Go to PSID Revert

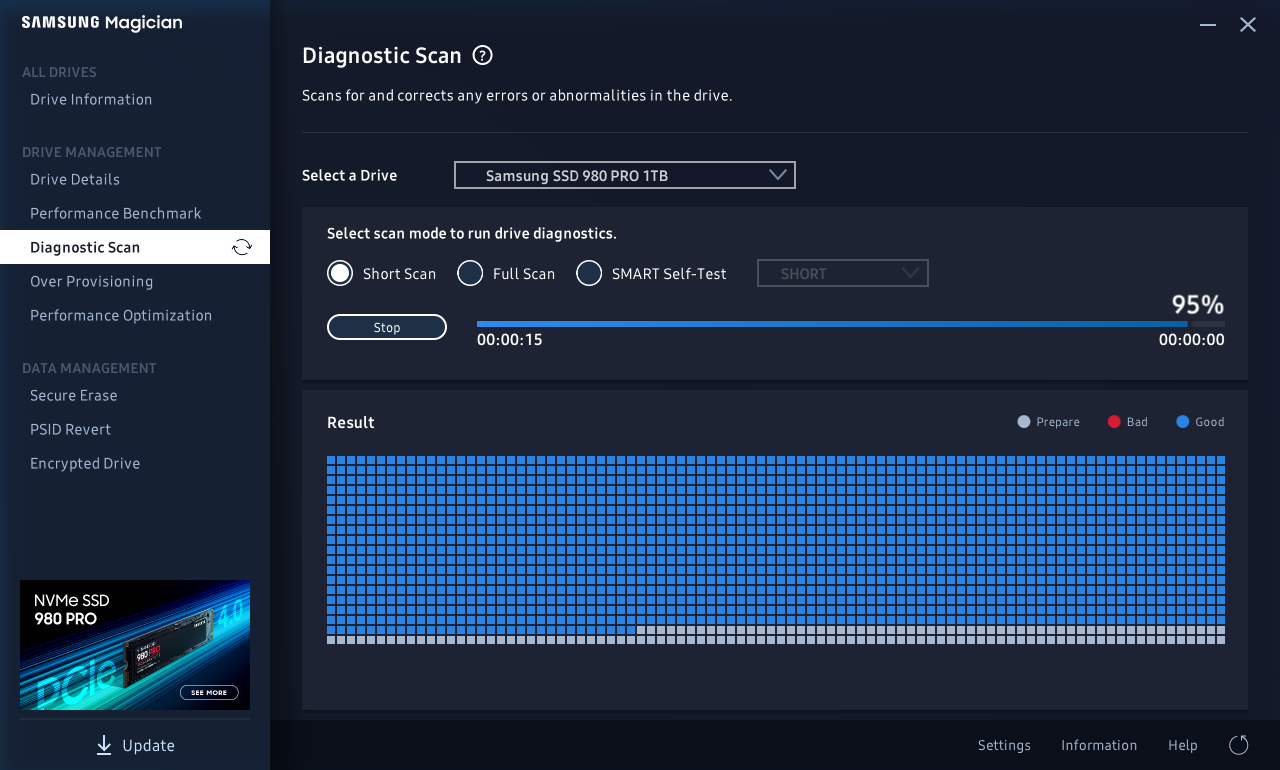71,429
